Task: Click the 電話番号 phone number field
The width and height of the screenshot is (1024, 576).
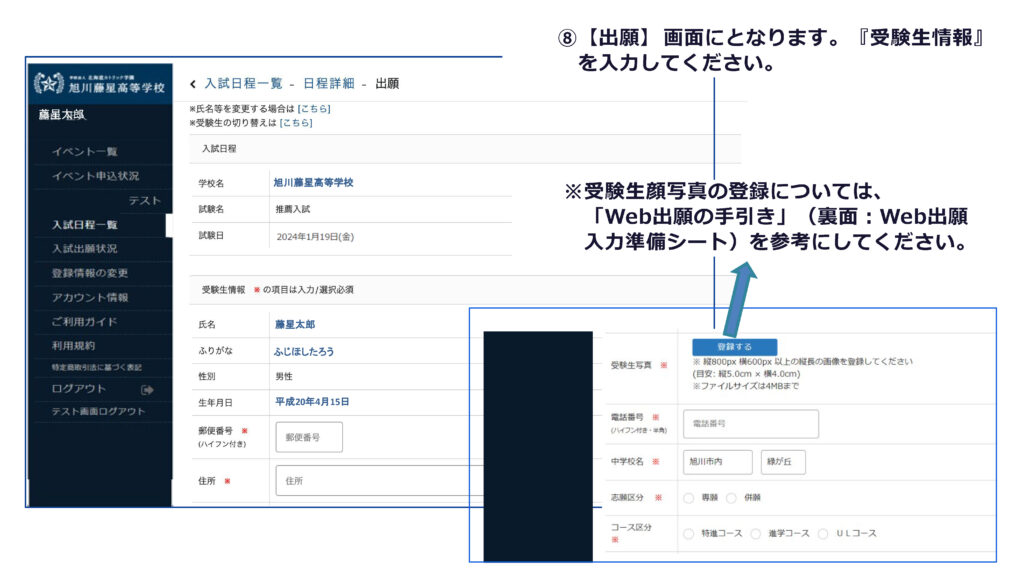Action: pyautogui.click(x=750, y=424)
